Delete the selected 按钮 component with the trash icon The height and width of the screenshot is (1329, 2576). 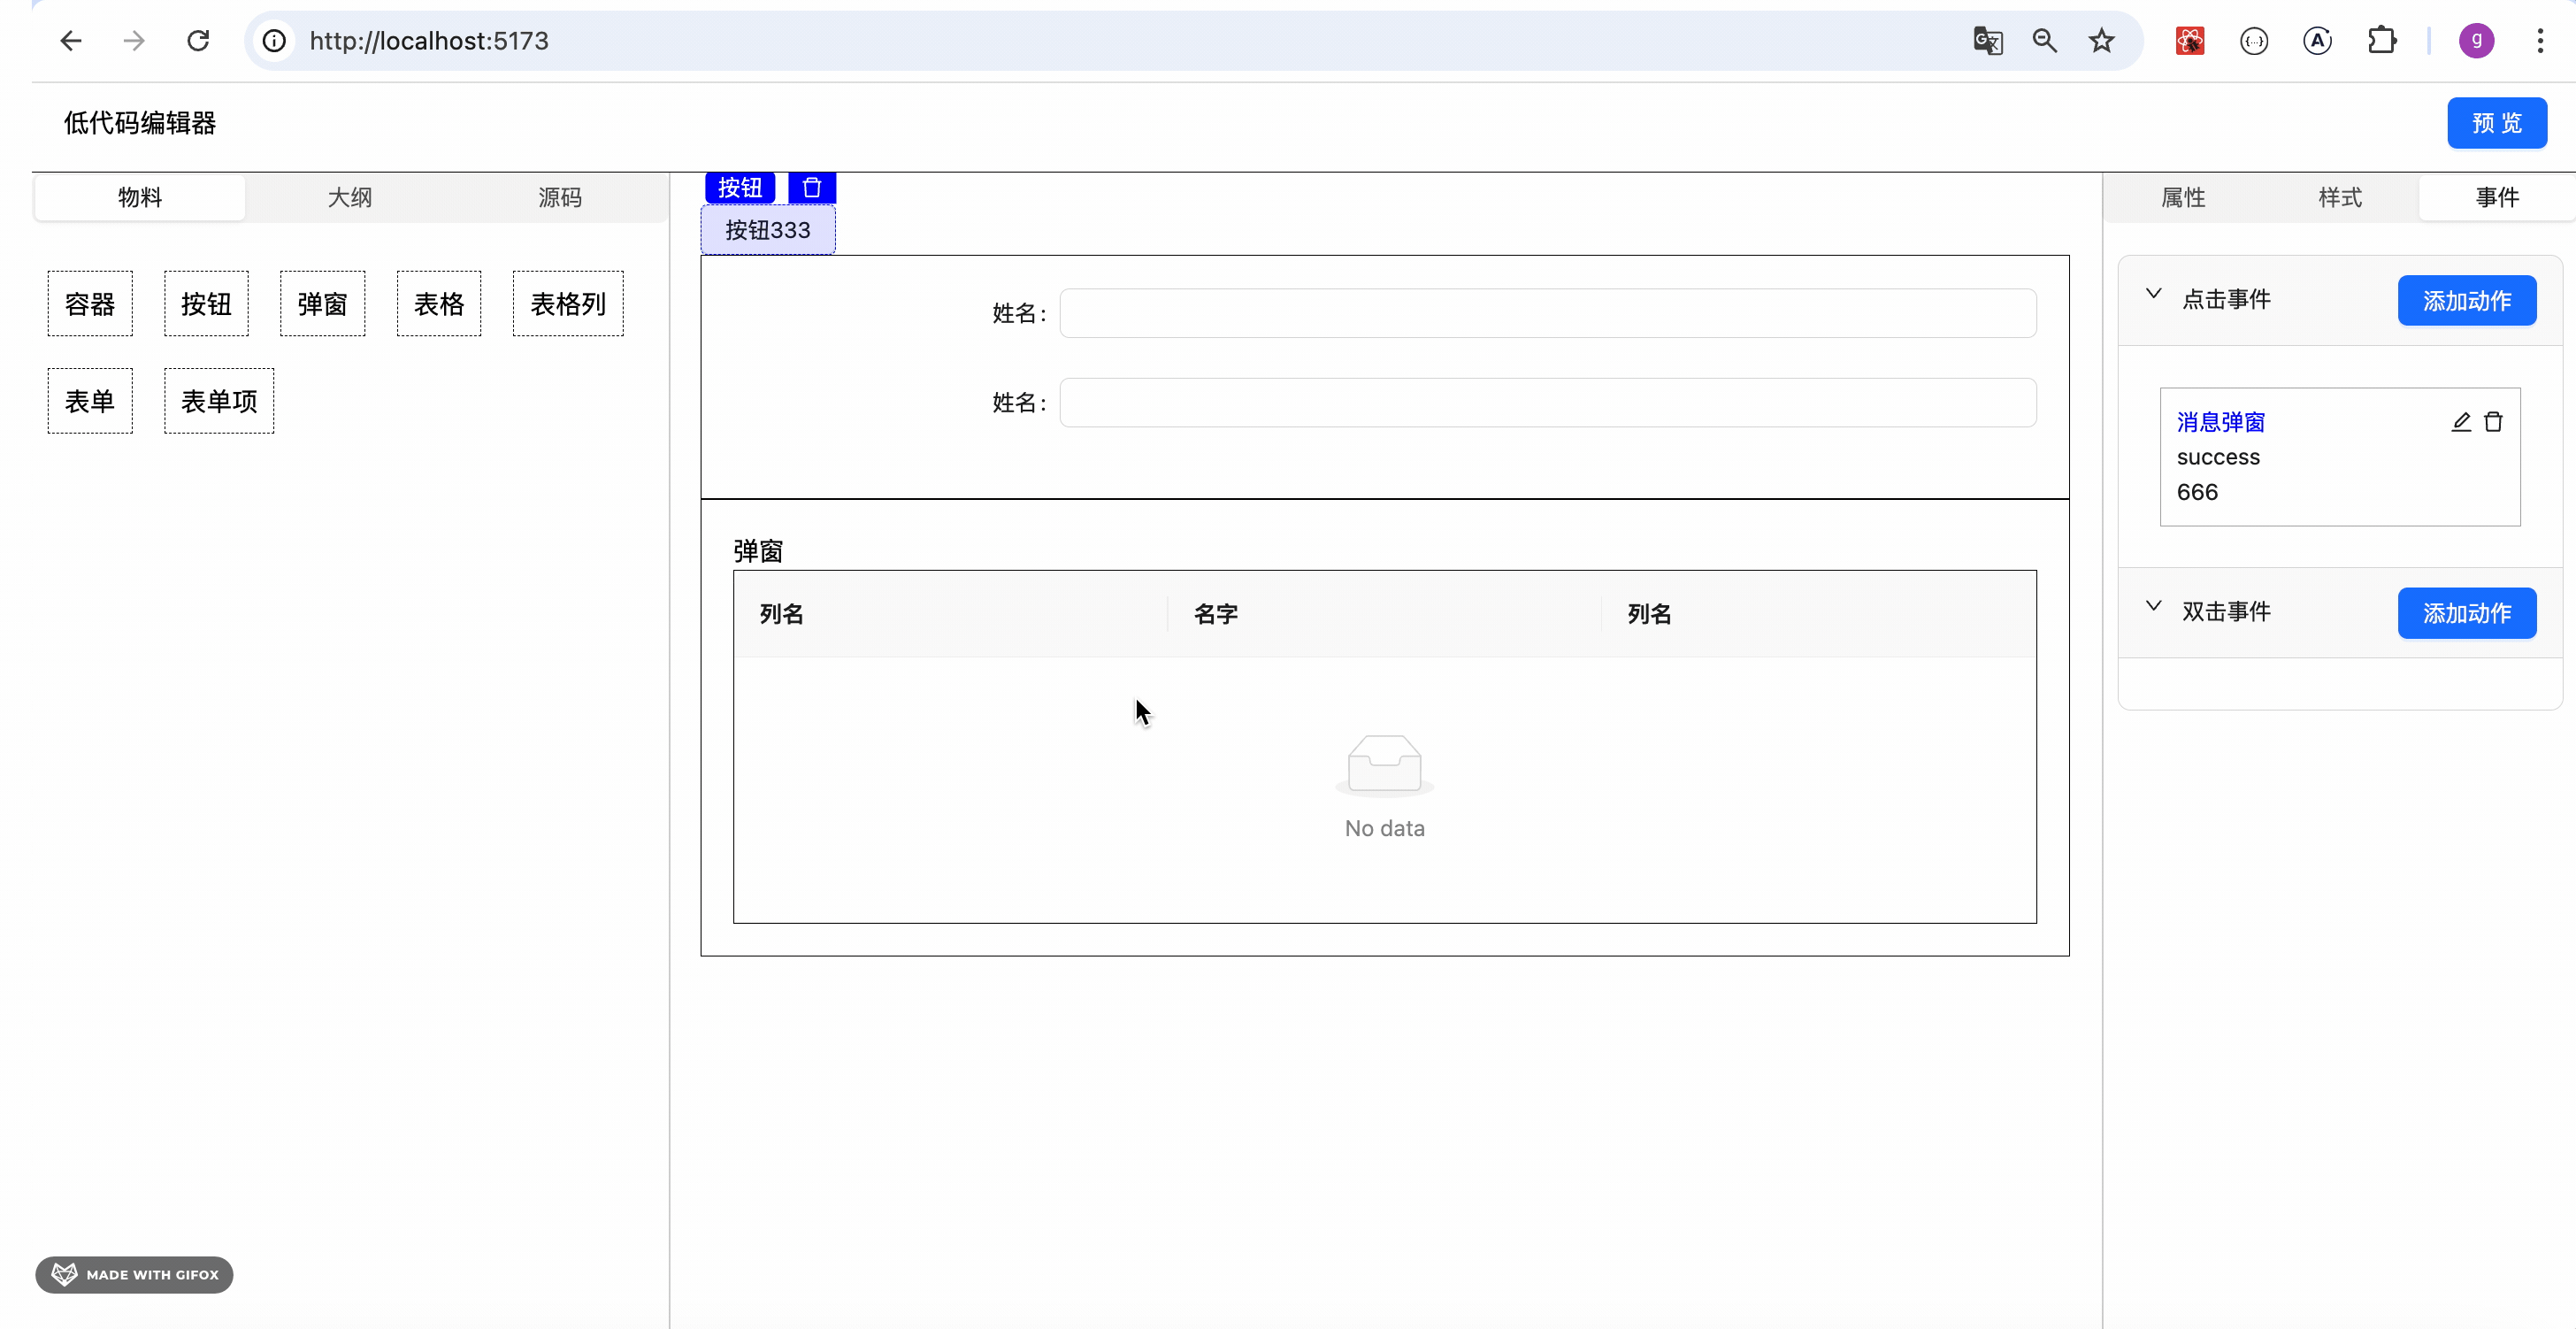click(x=811, y=187)
